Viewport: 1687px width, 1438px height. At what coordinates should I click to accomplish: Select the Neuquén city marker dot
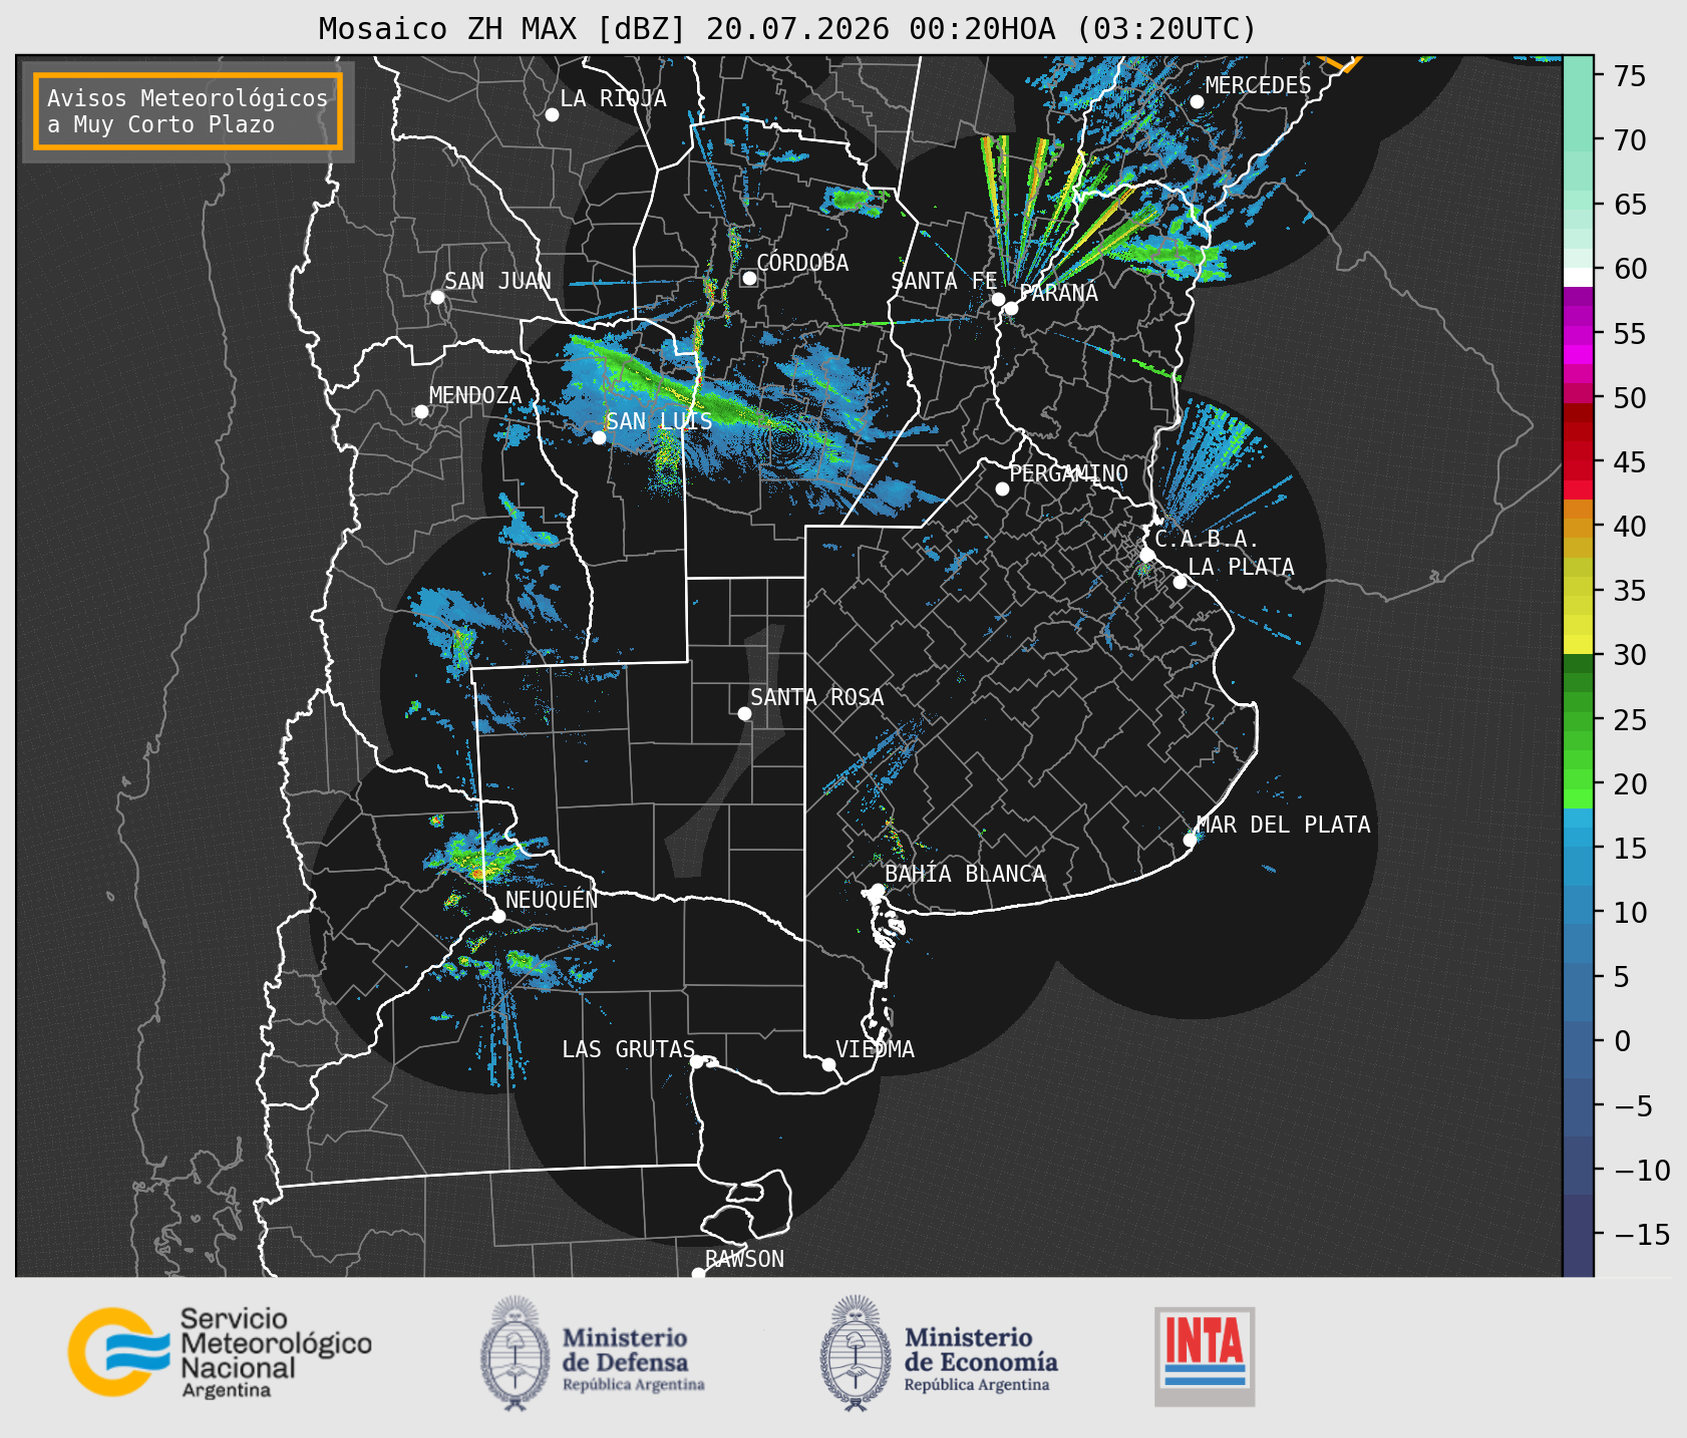[498, 915]
